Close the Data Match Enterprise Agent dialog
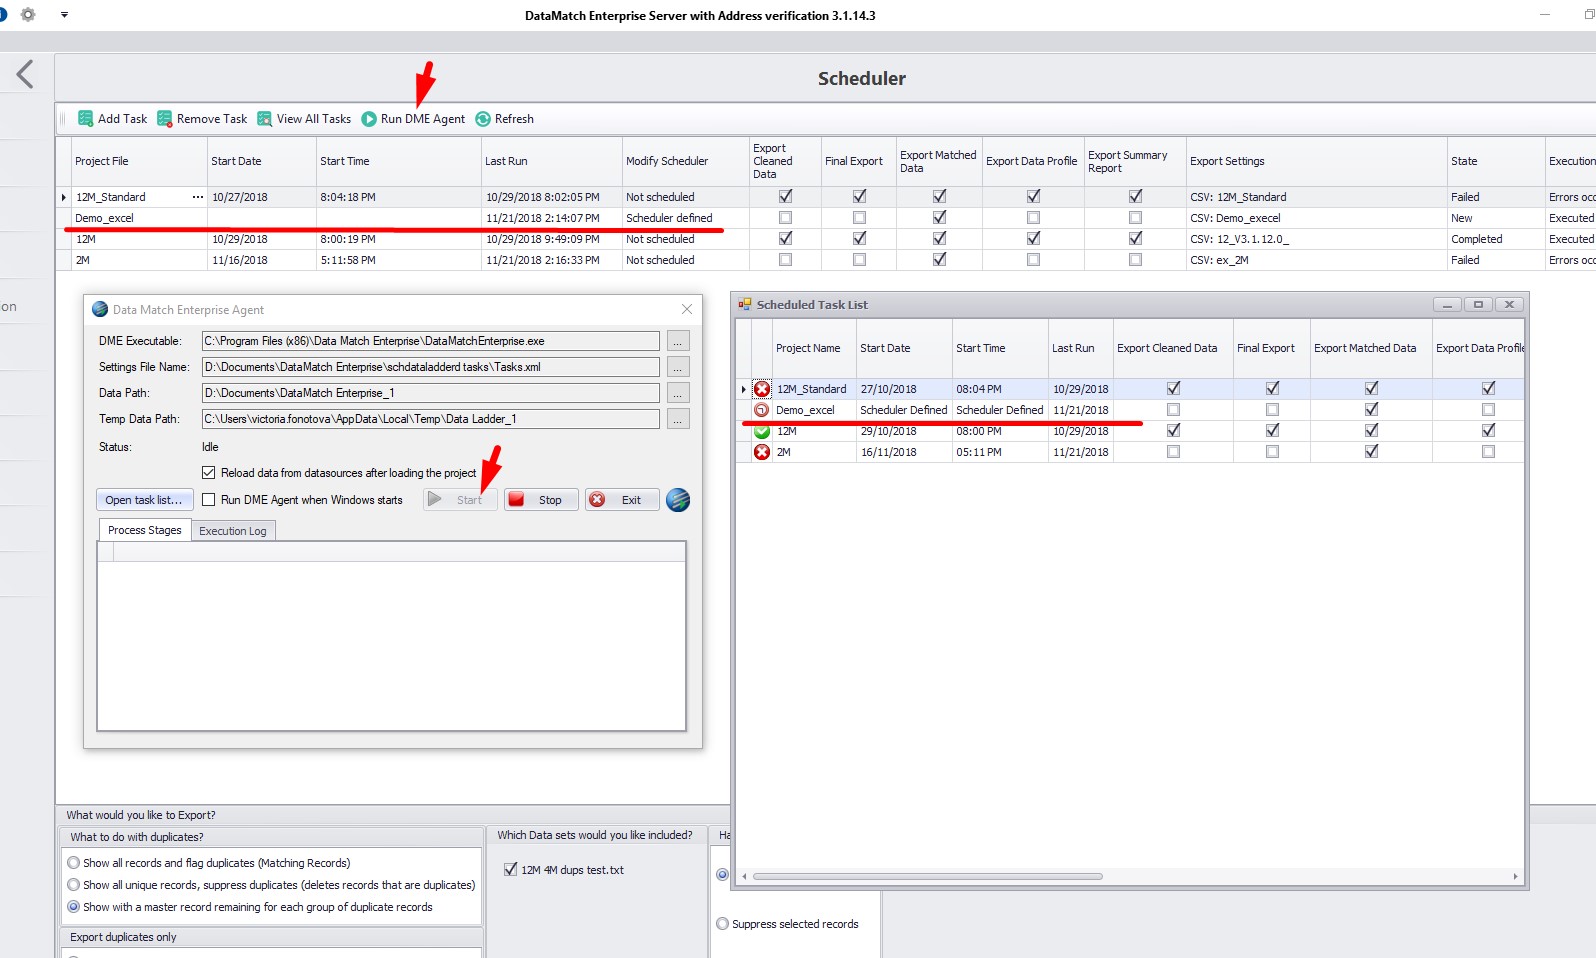This screenshot has height=958, width=1596. pyautogui.click(x=686, y=310)
